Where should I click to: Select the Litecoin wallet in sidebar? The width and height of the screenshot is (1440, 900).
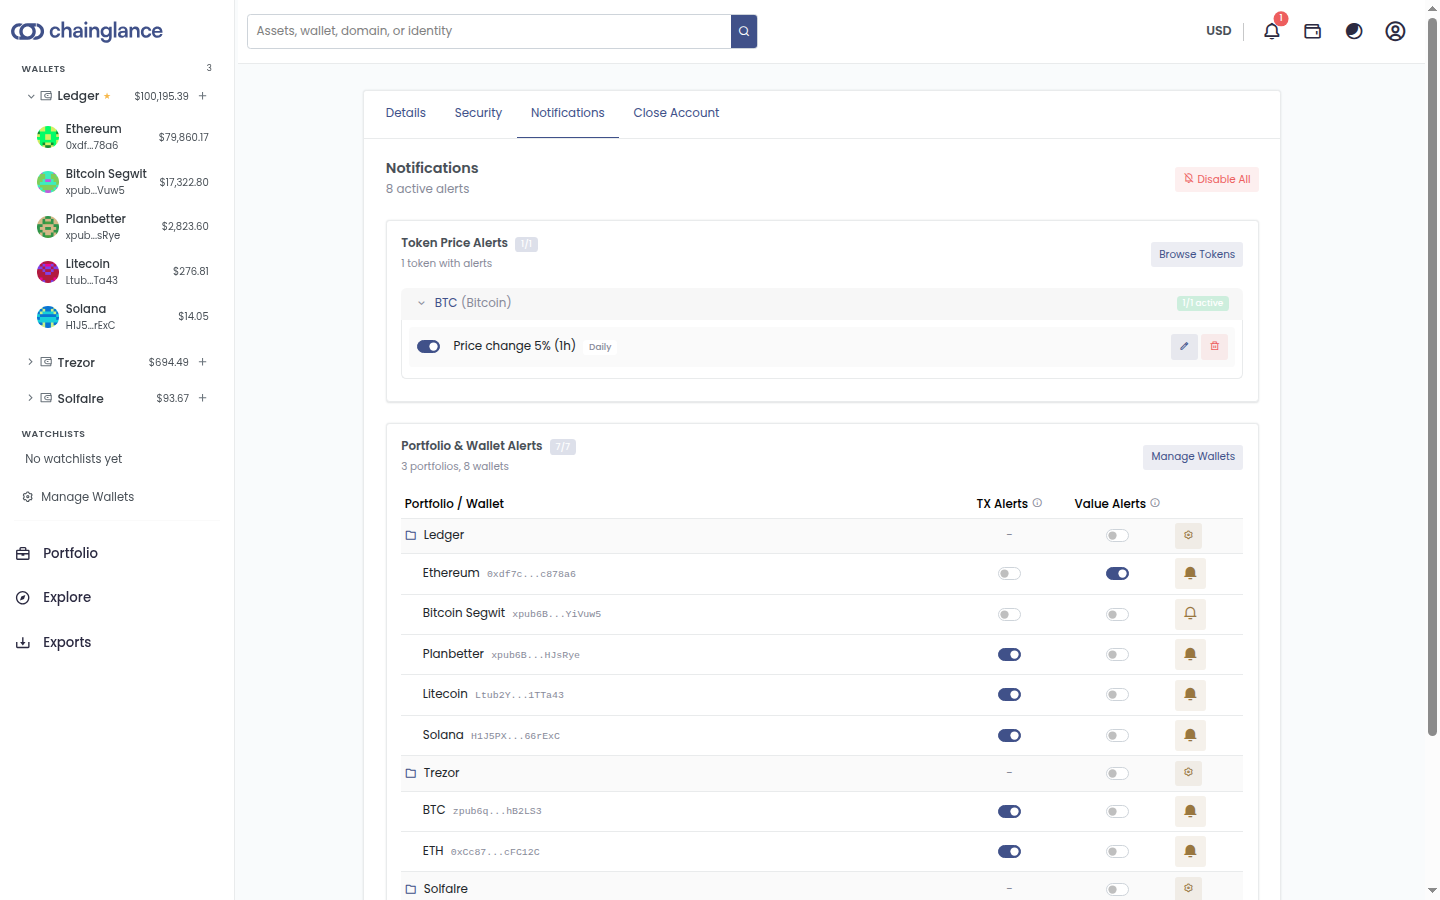[x=122, y=272]
